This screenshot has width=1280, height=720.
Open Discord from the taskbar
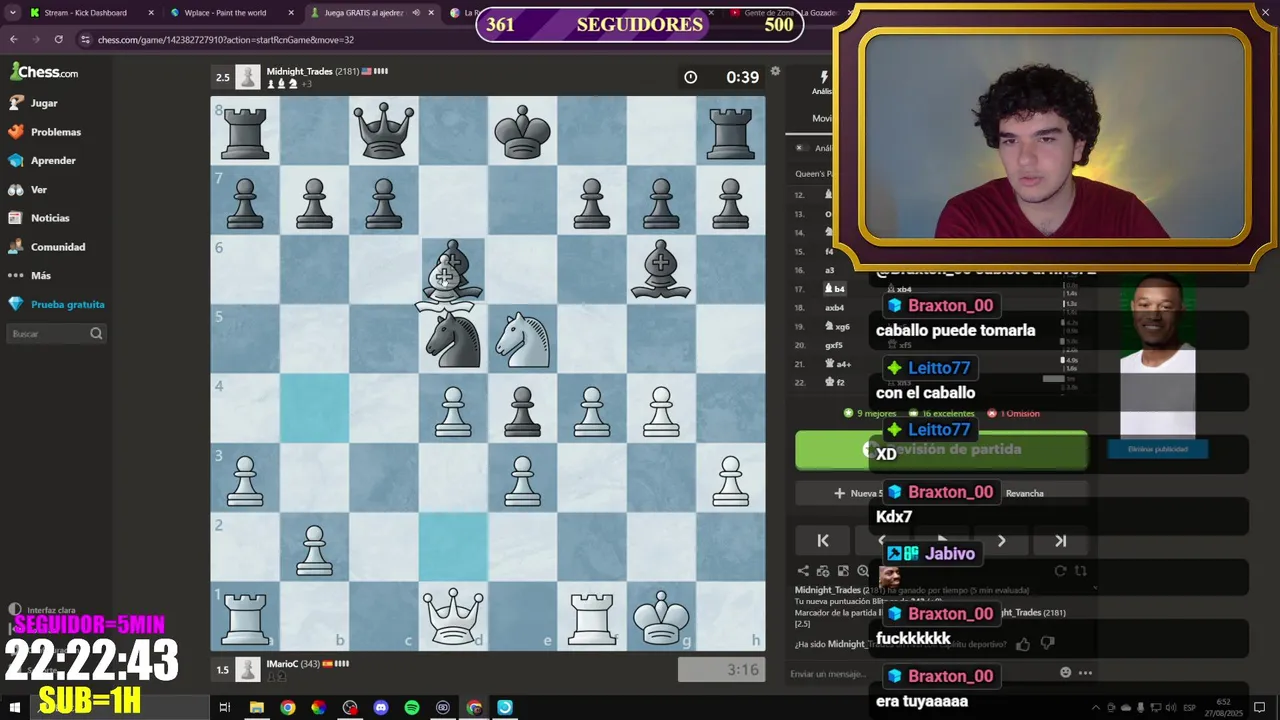[x=380, y=707]
